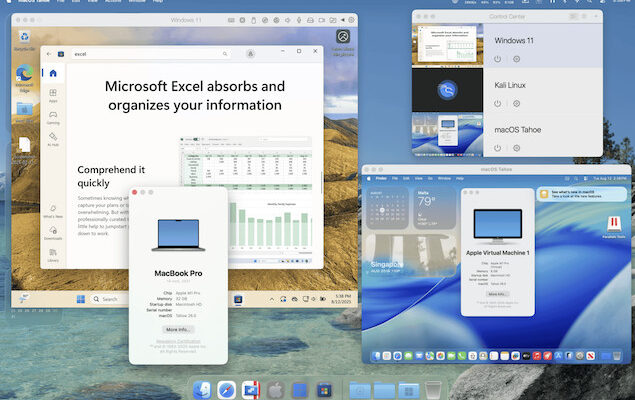Click the search magnifier in Store search box
Image resolution: width=635 pixels, height=400 pixels.
[x=225, y=54]
